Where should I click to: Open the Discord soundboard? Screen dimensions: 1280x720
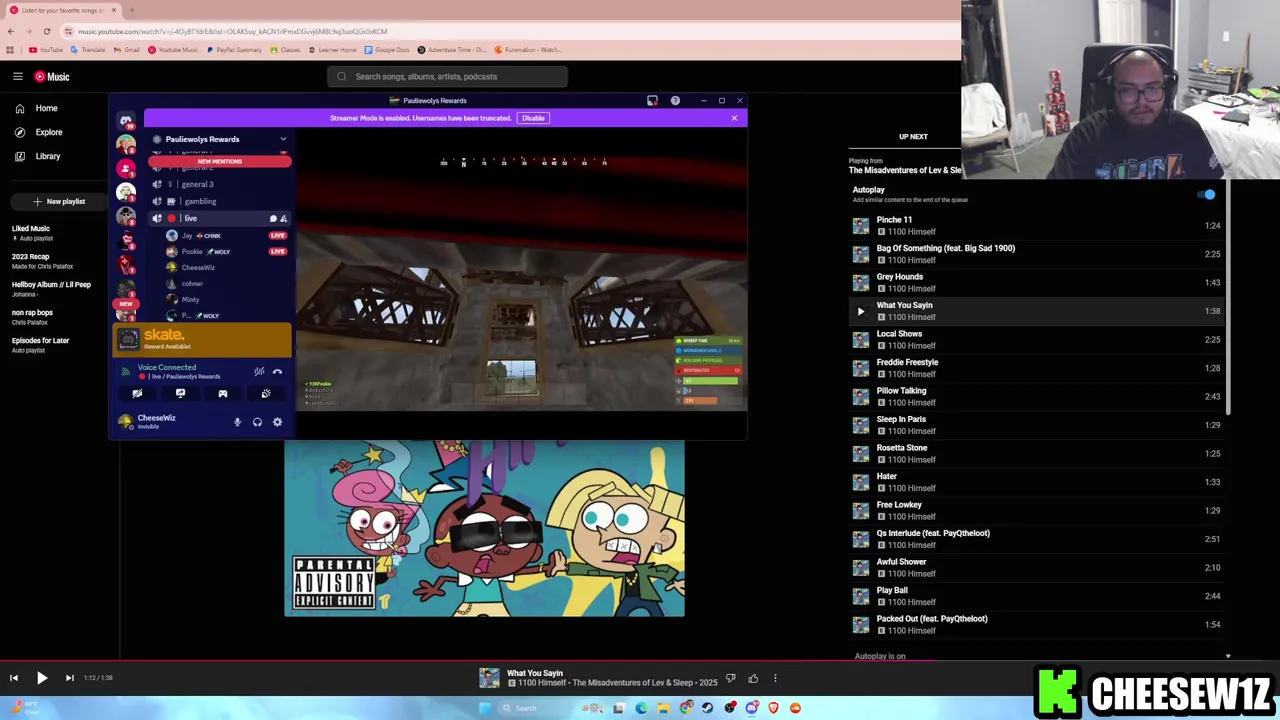[x=266, y=393]
